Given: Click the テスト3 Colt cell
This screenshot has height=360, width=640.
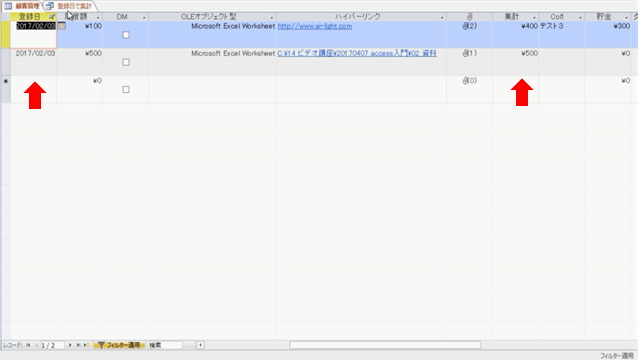Looking at the screenshot, I should pos(561,35).
